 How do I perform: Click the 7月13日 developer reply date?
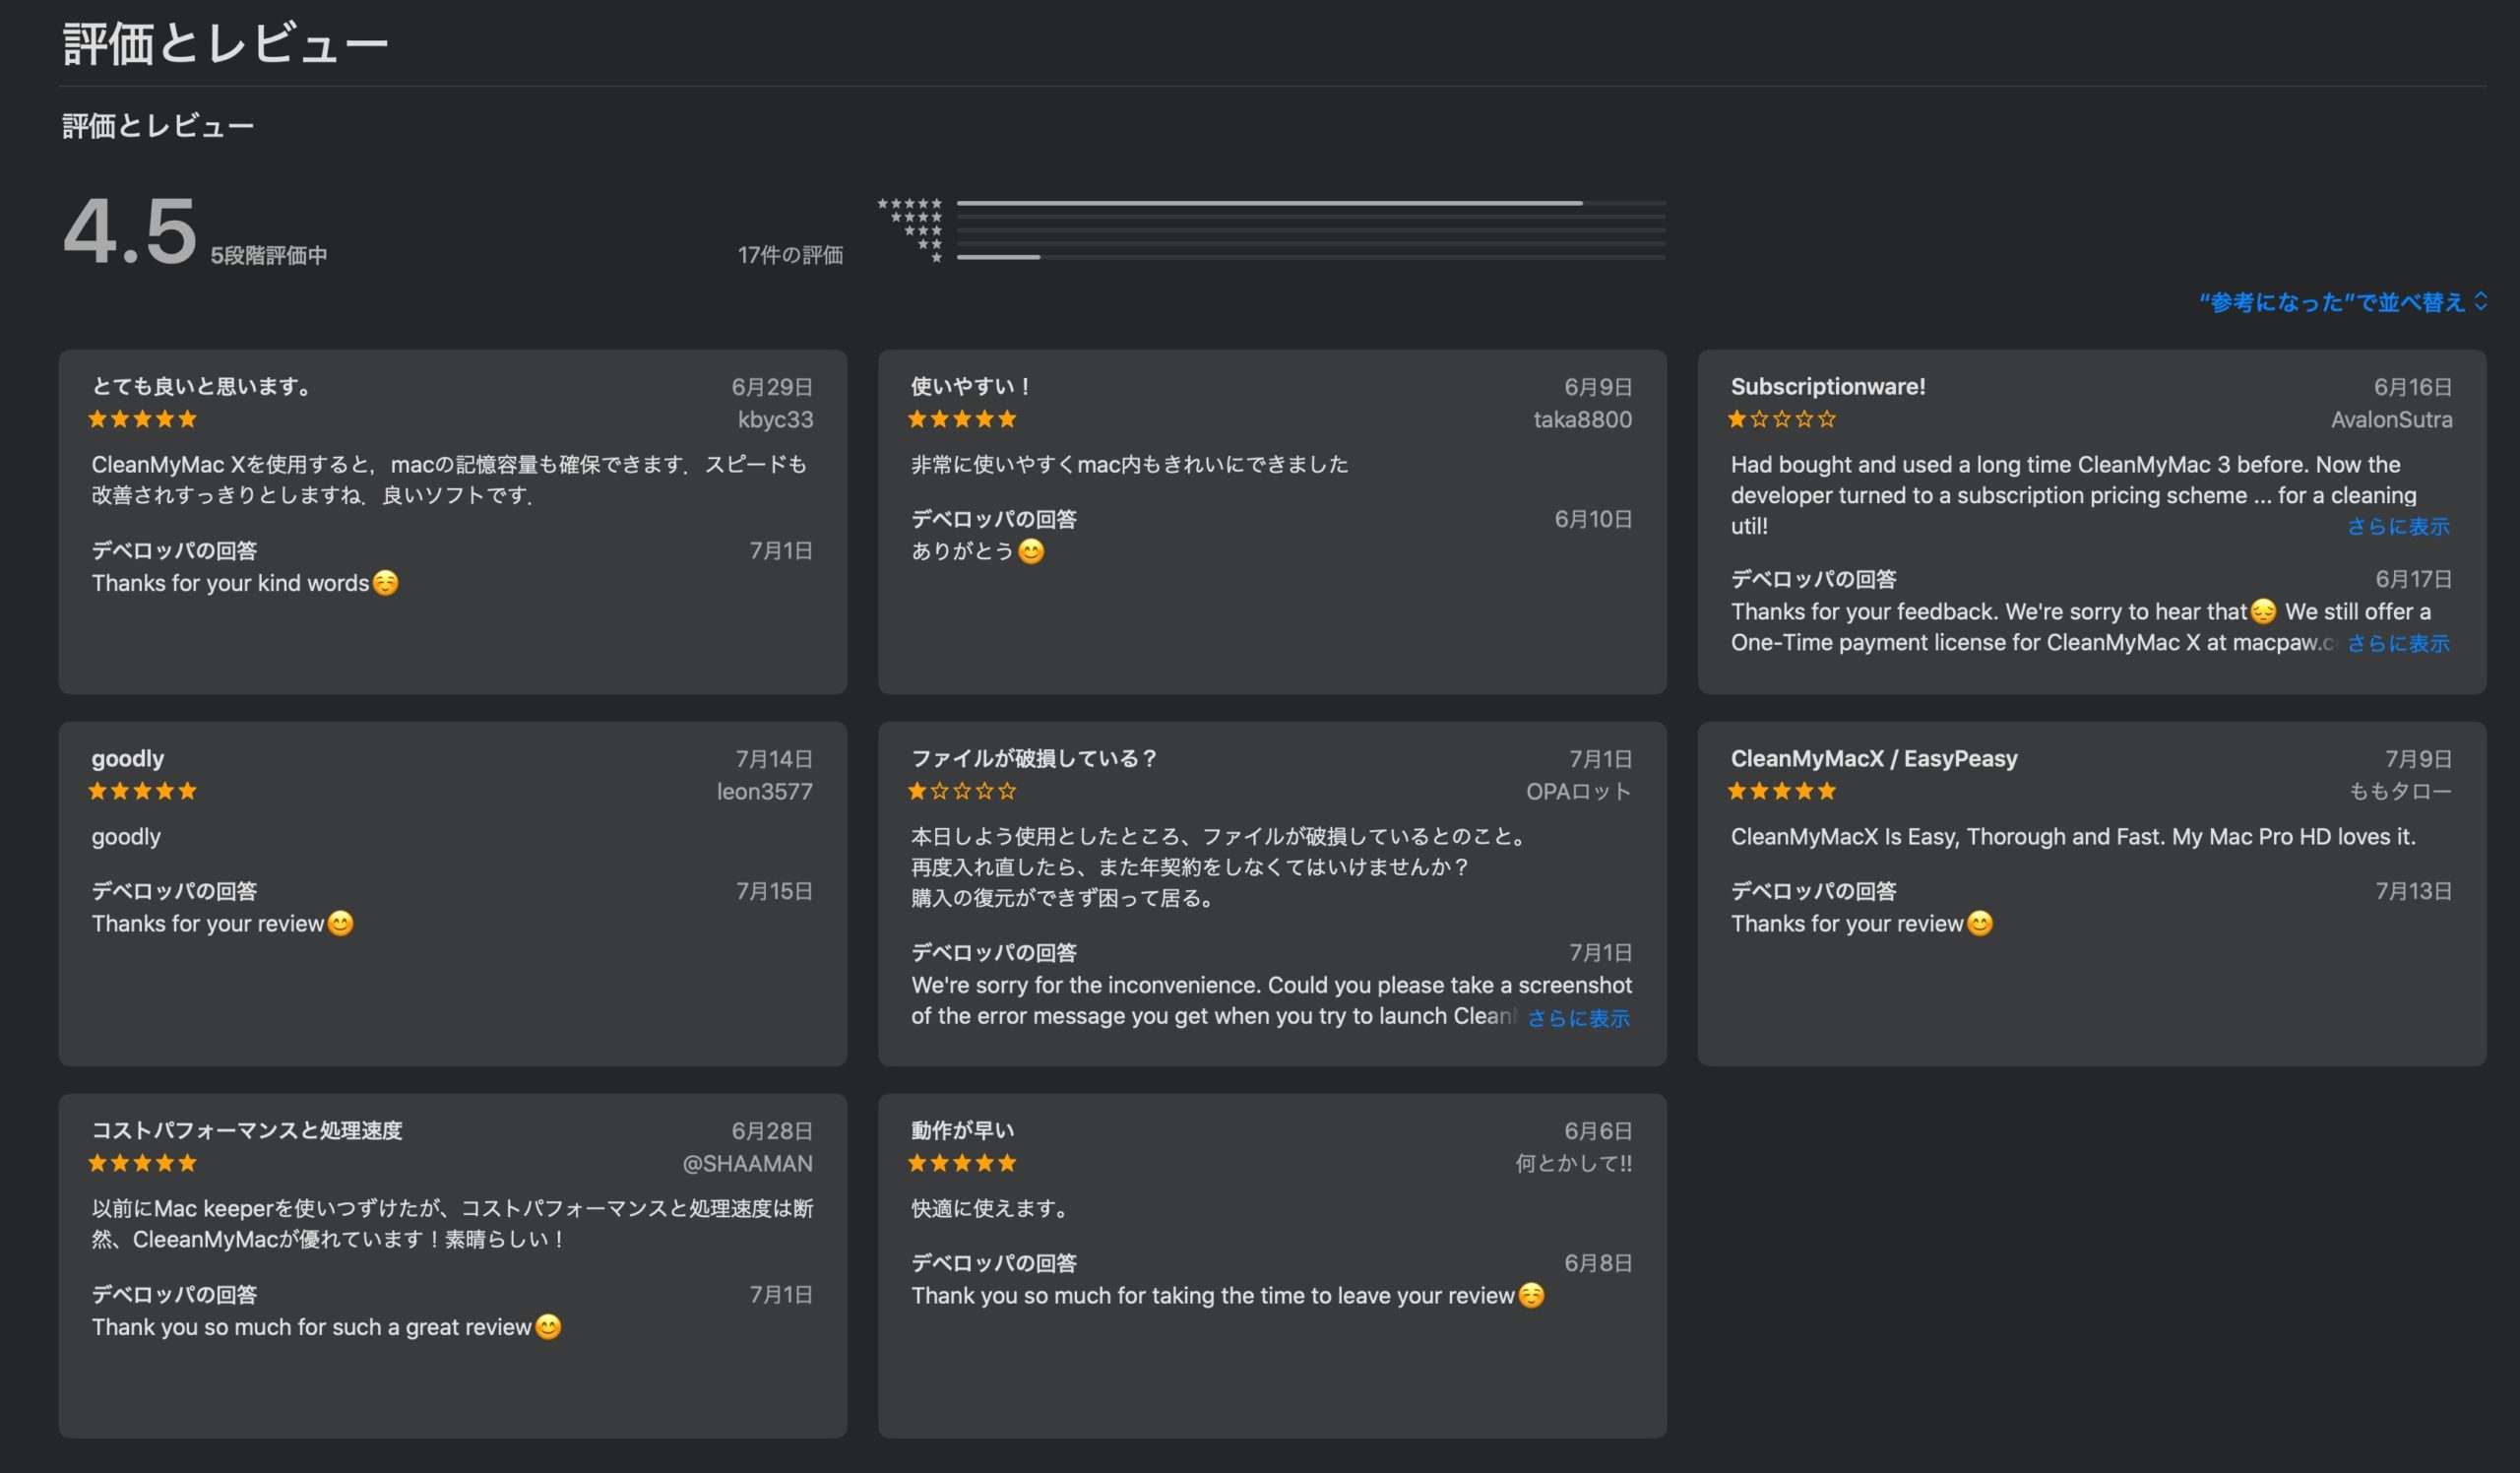2413,891
